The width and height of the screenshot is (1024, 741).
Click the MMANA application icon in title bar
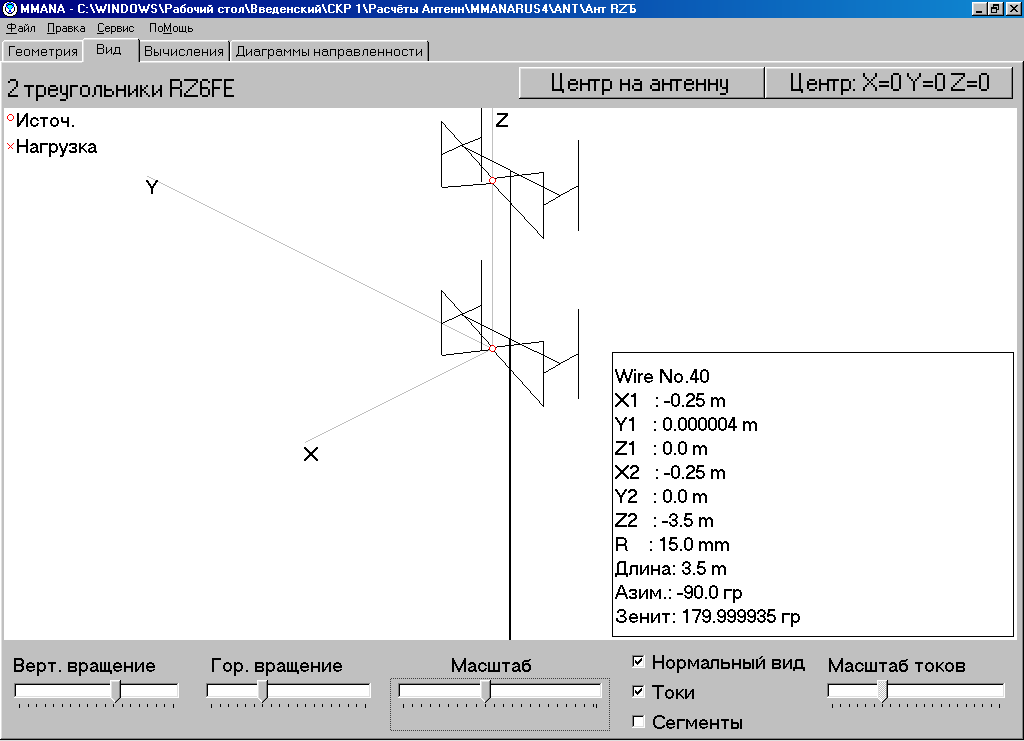tap(10, 9)
